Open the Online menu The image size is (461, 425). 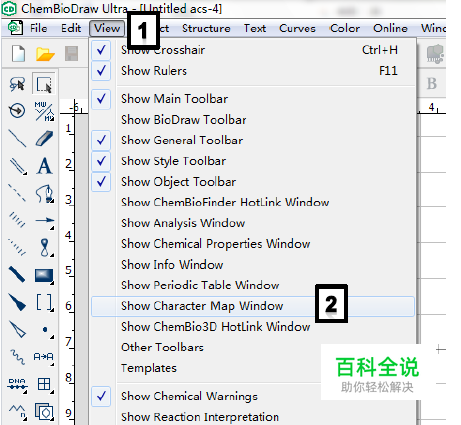[390, 28]
